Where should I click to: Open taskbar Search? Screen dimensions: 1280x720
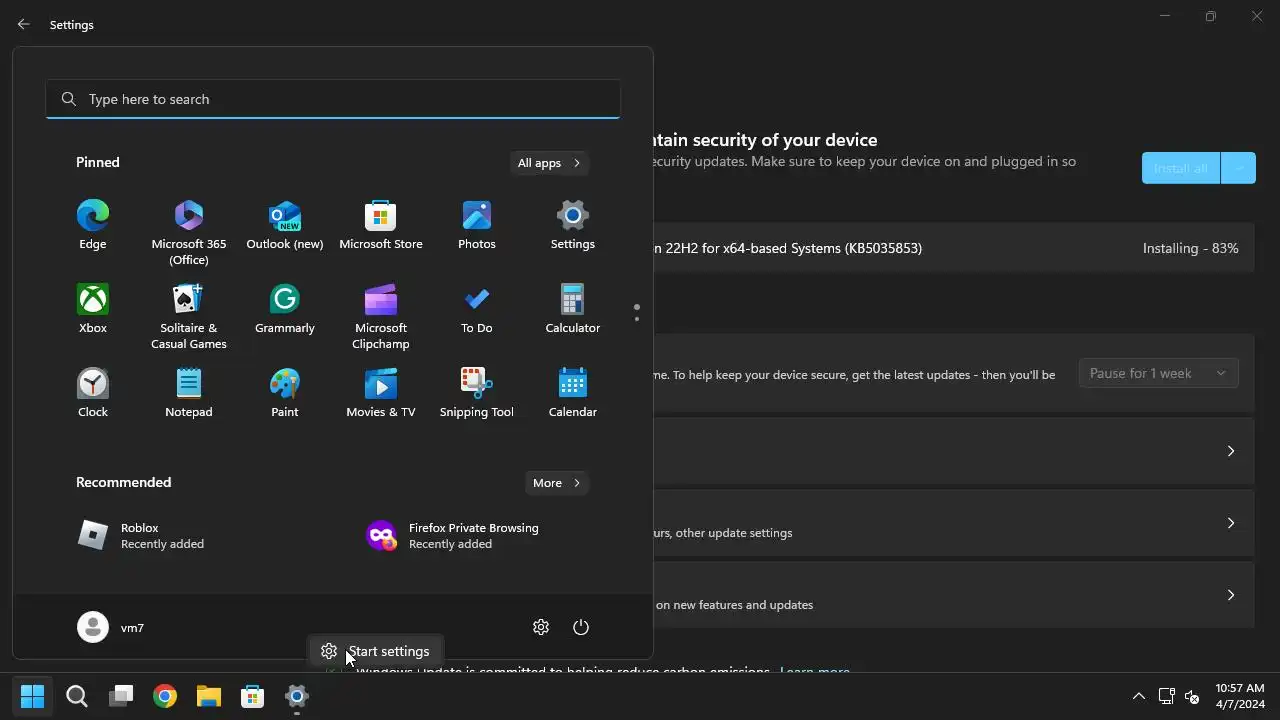tap(77, 696)
